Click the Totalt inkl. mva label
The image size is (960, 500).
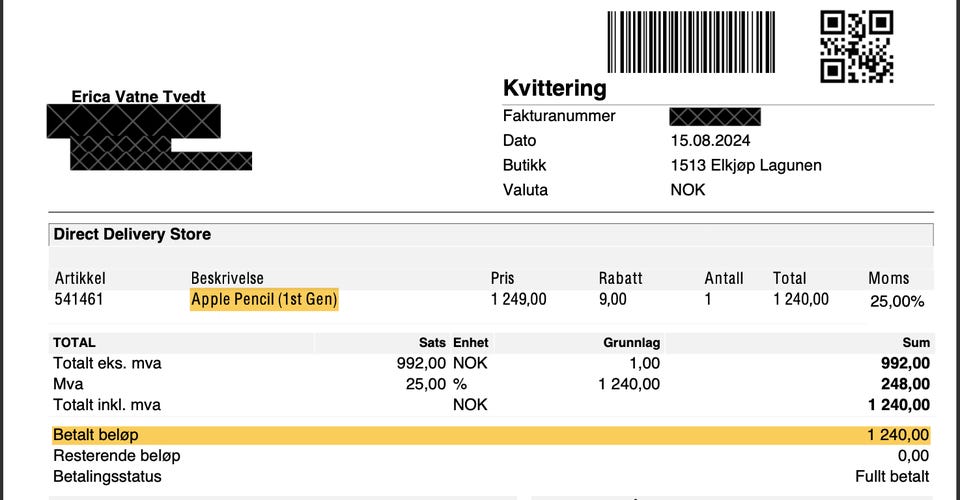(107, 405)
